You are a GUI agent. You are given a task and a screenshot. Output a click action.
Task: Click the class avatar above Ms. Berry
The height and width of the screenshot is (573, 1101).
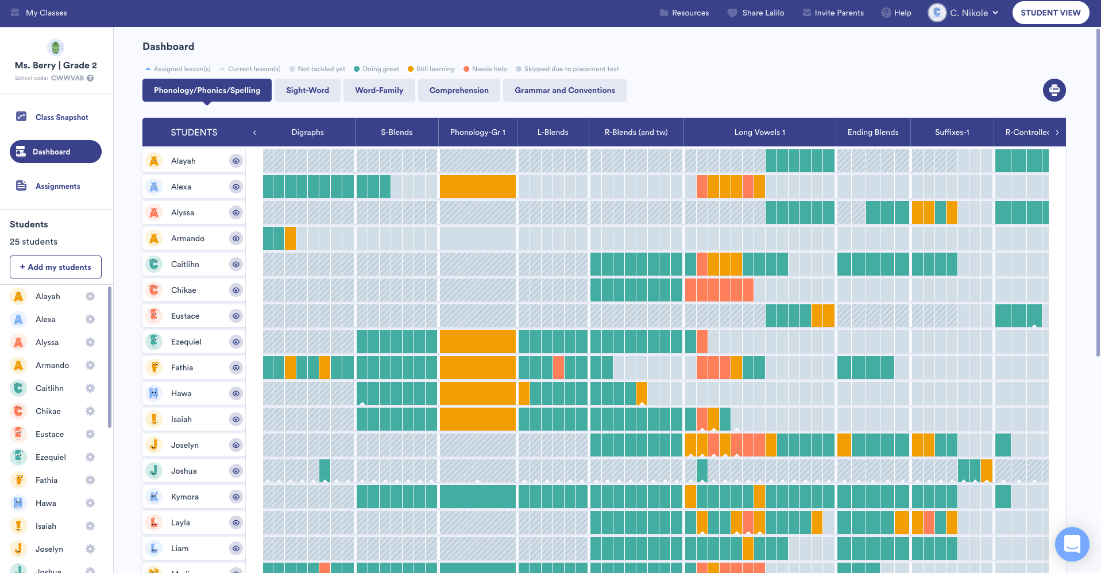[55, 48]
